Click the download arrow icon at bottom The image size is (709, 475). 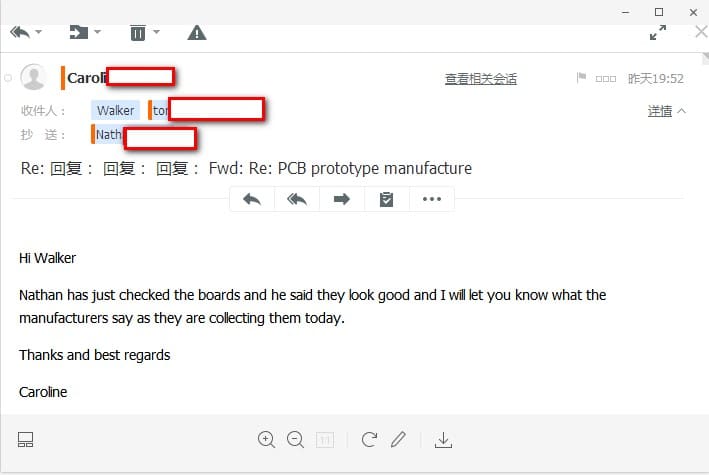(443, 440)
